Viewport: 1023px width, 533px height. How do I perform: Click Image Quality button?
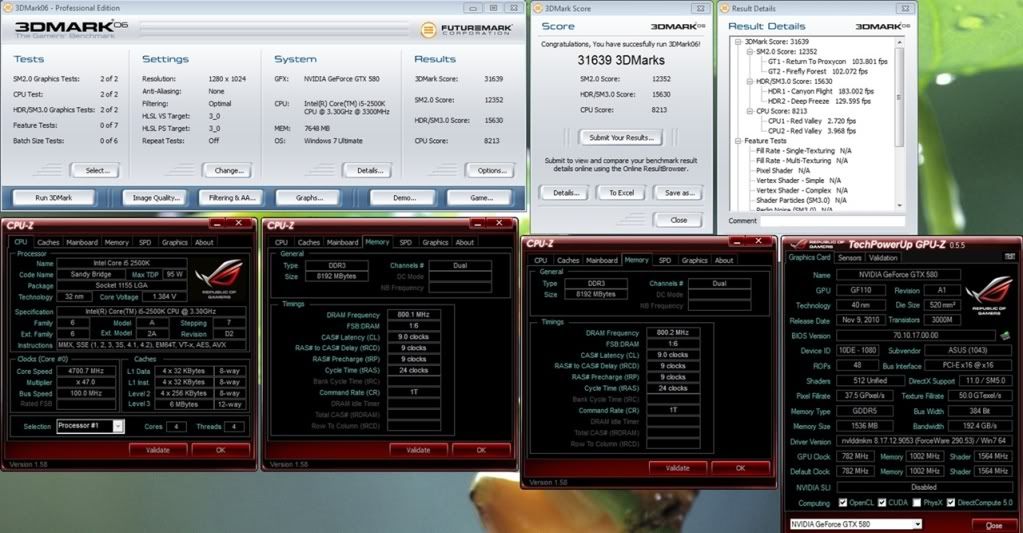[155, 198]
